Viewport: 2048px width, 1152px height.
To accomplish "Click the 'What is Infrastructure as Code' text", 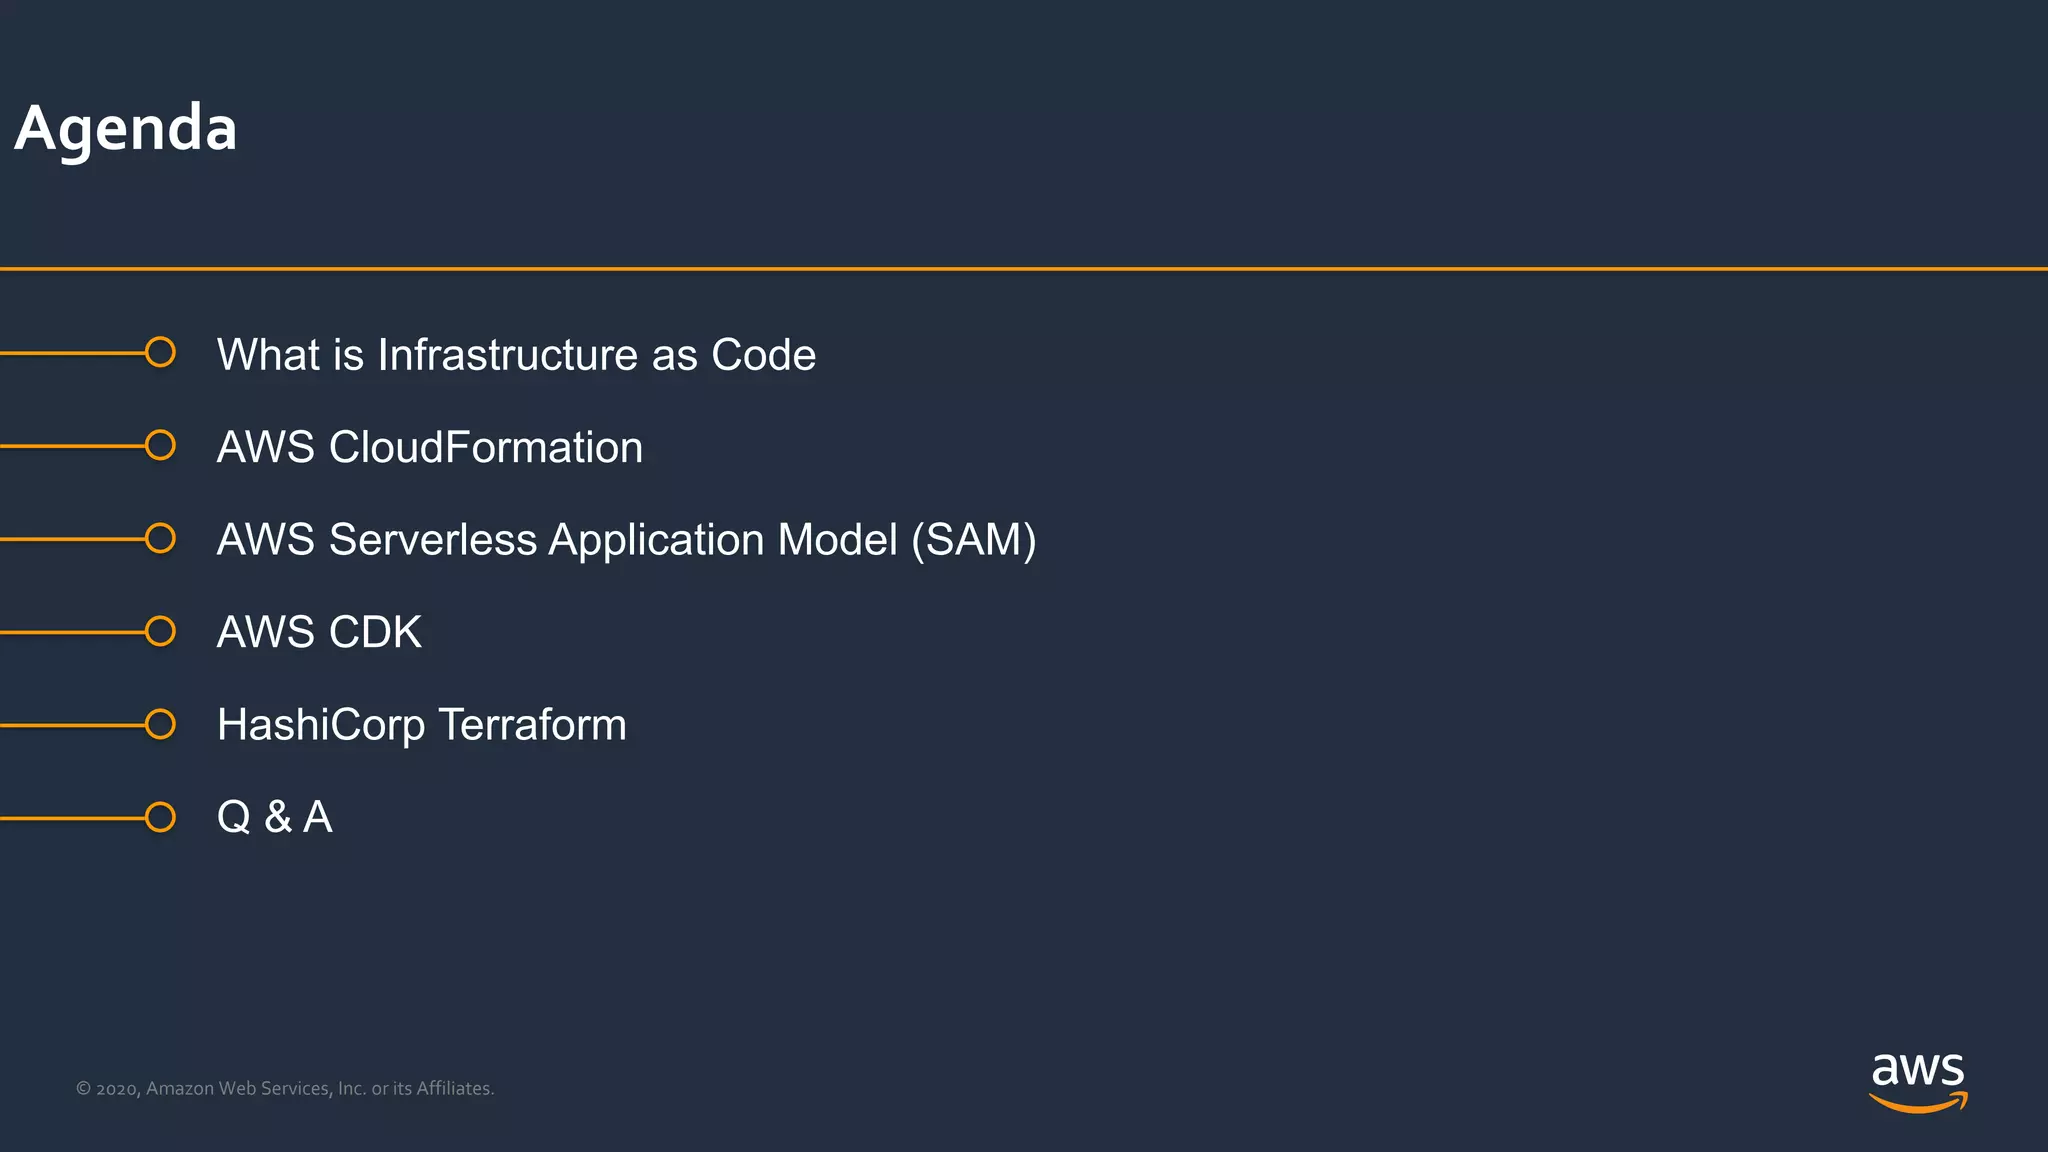I will [x=516, y=355].
